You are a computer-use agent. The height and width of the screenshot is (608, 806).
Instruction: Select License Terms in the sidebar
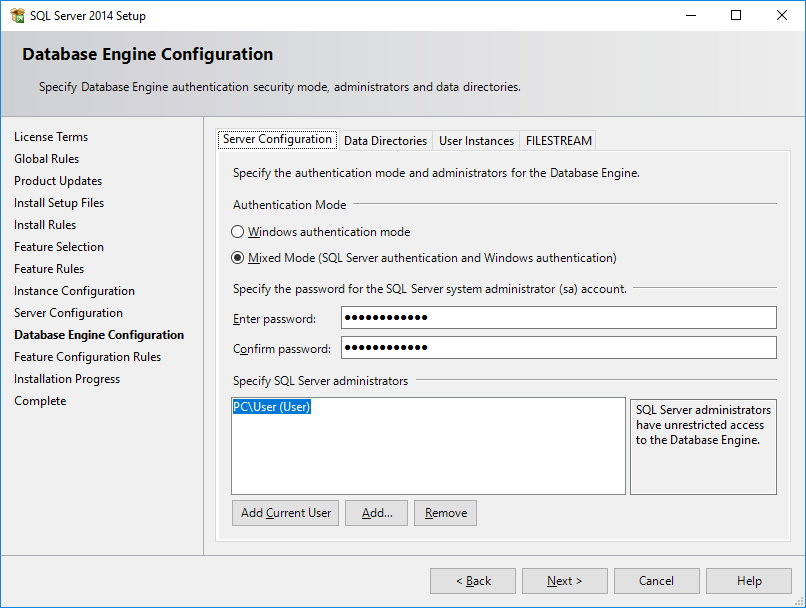(x=51, y=136)
